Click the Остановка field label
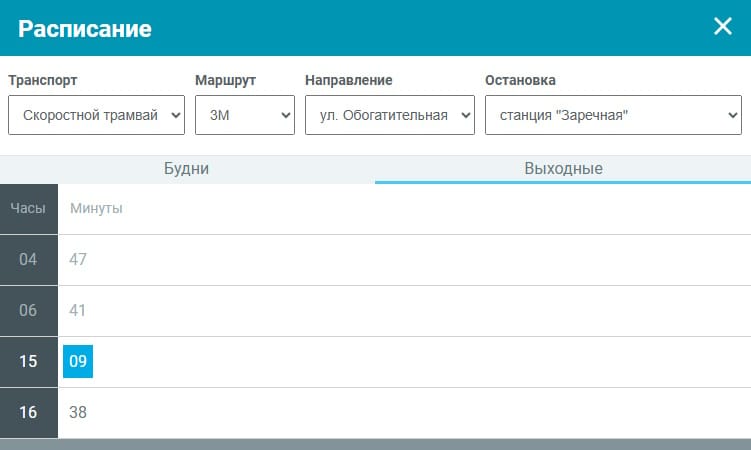751x450 pixels. click(520, 80)
